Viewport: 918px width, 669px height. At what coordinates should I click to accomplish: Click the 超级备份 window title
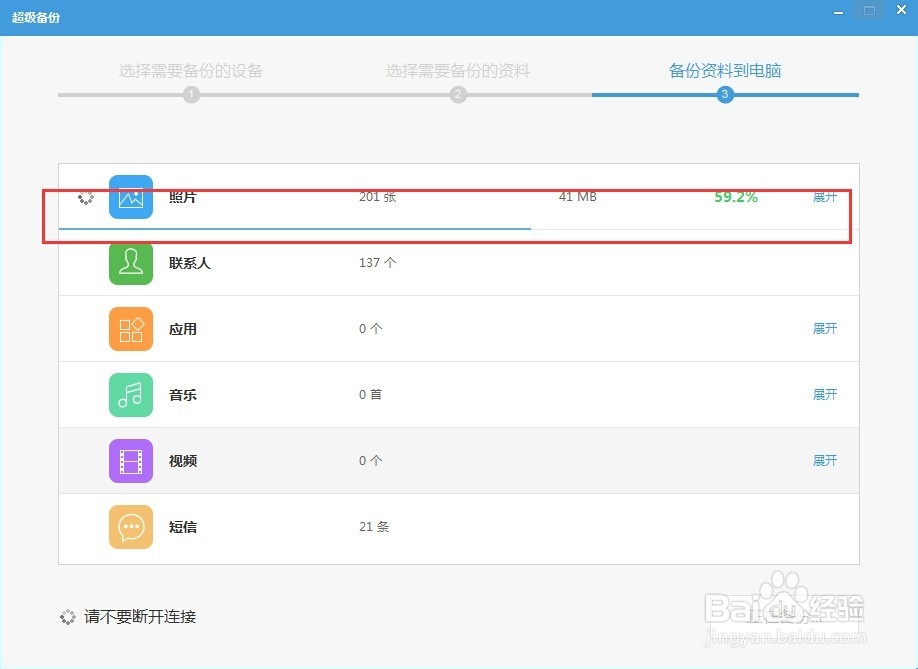pyautogui.click(x=36, y=18)
